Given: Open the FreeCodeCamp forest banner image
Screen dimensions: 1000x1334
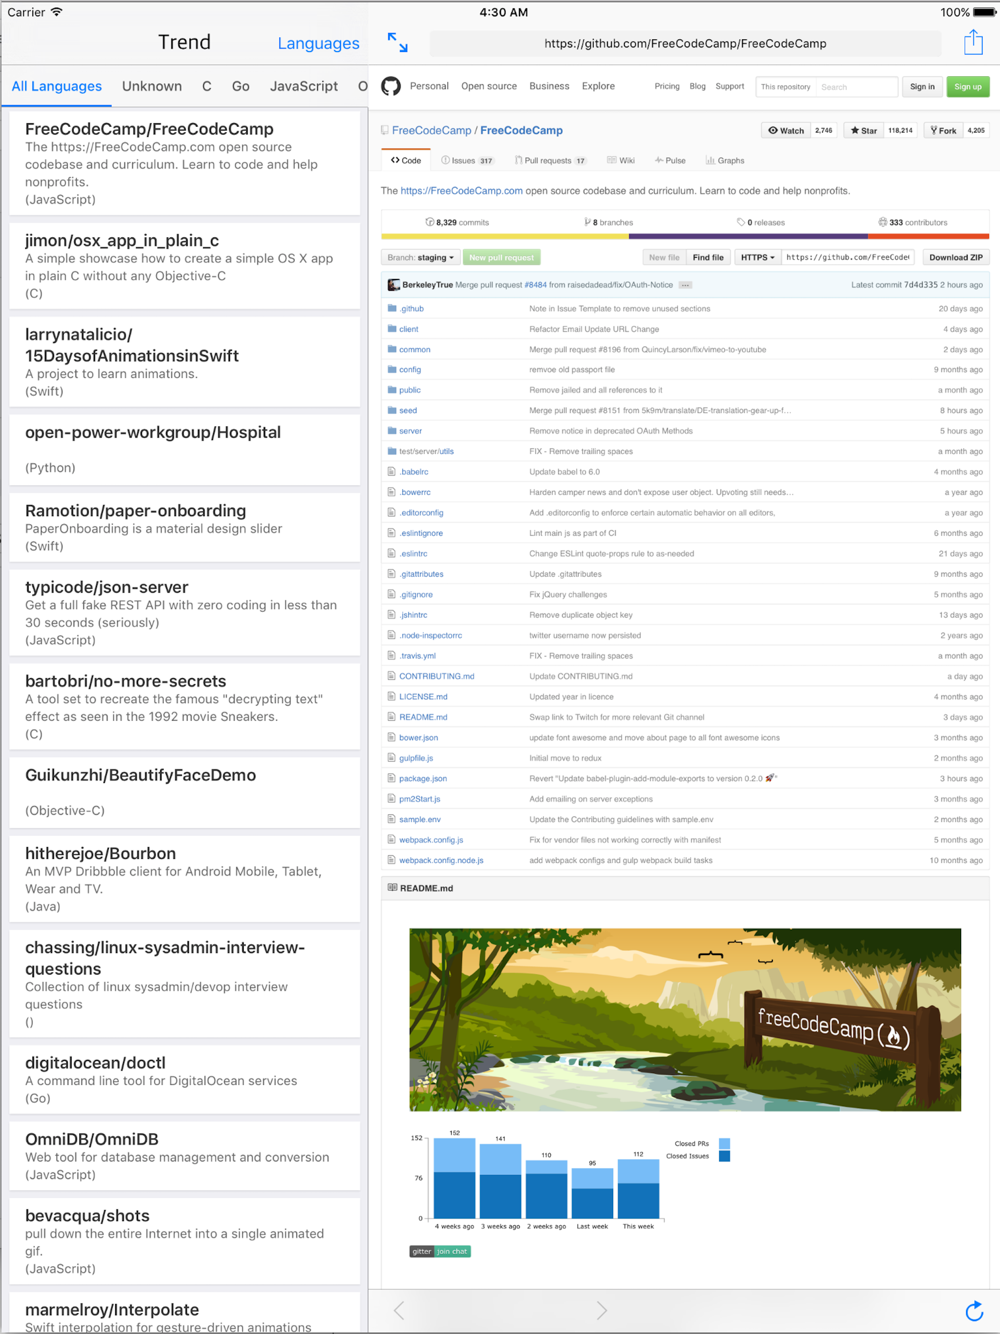Looking at the screenshot, I should [x=685, y=1020].
